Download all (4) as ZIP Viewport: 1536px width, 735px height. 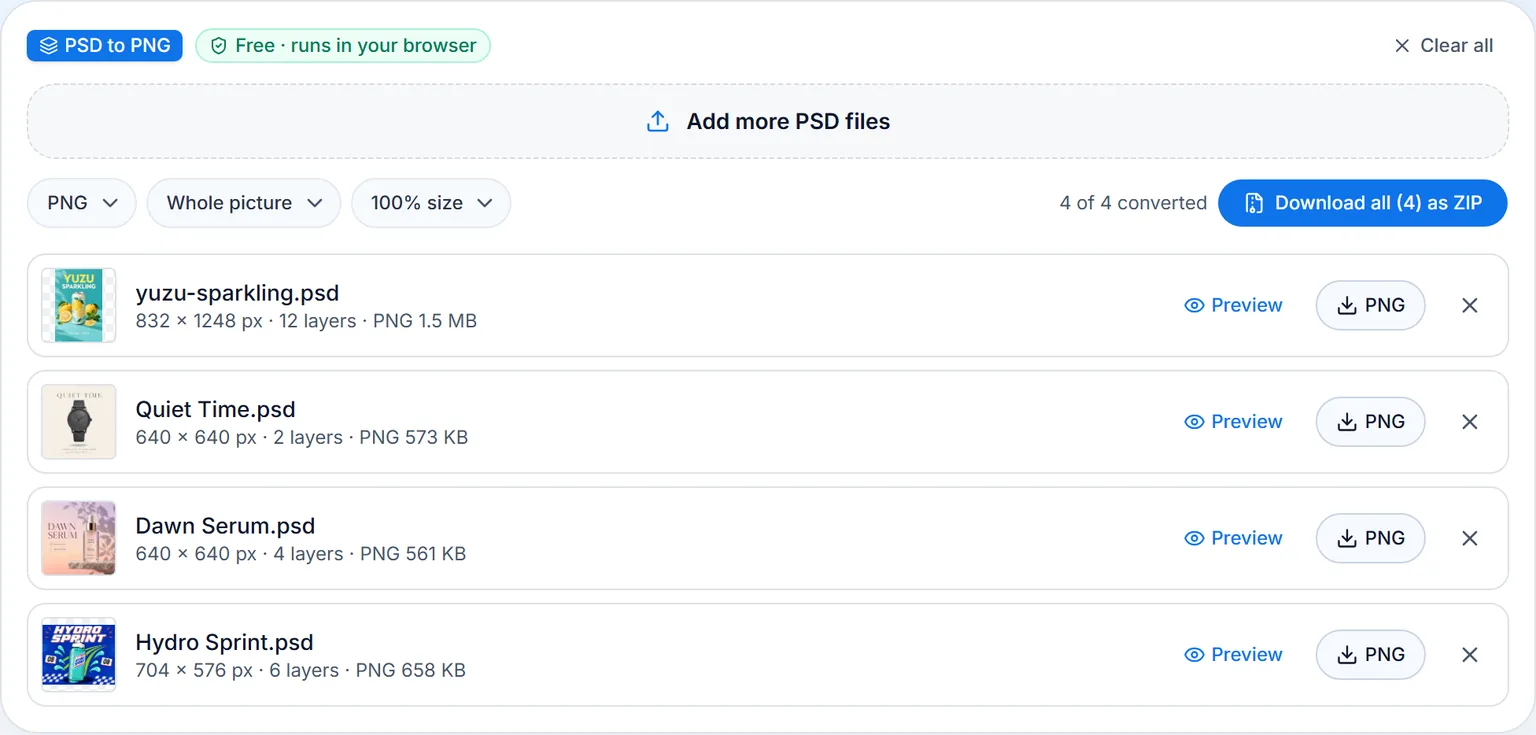1362,203
